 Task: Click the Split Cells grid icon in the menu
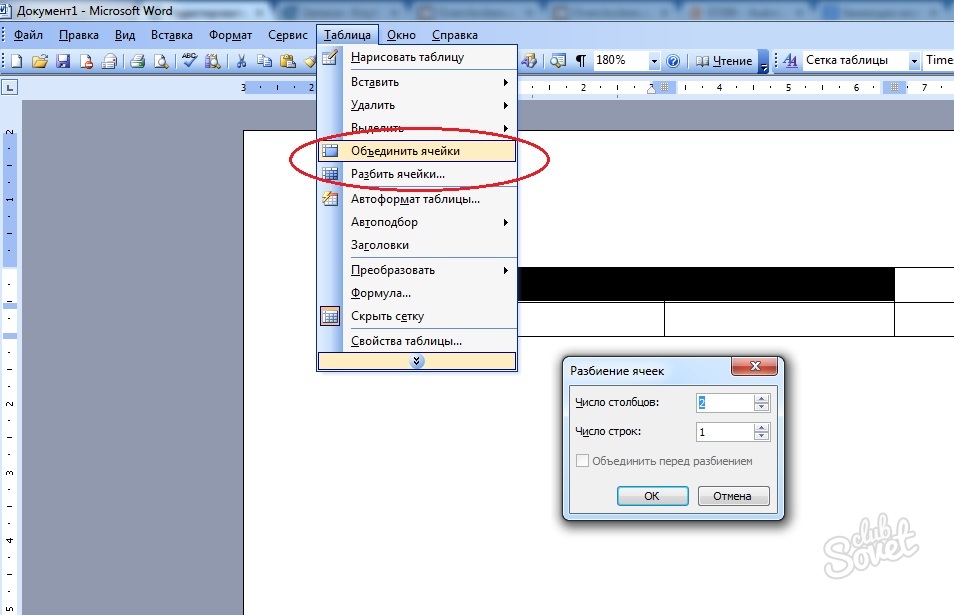coord(330,174)
